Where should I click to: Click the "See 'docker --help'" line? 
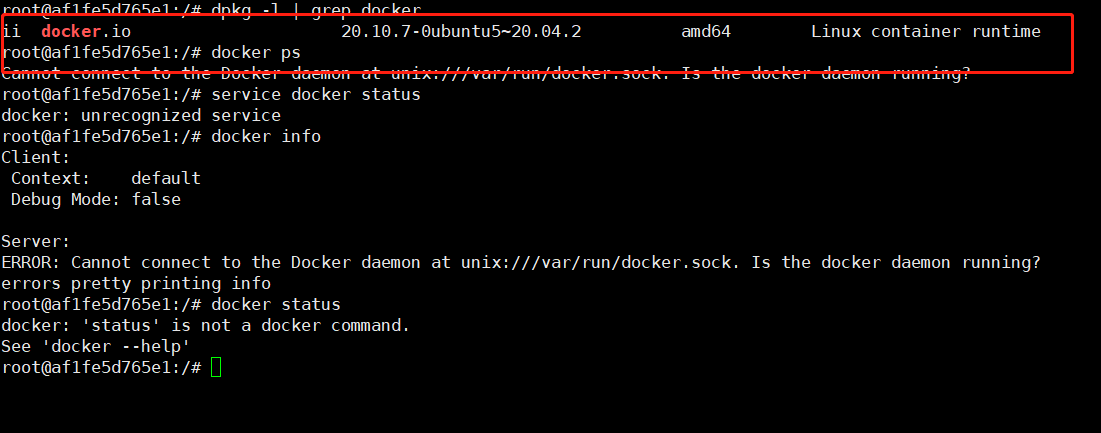coord(96,347)
